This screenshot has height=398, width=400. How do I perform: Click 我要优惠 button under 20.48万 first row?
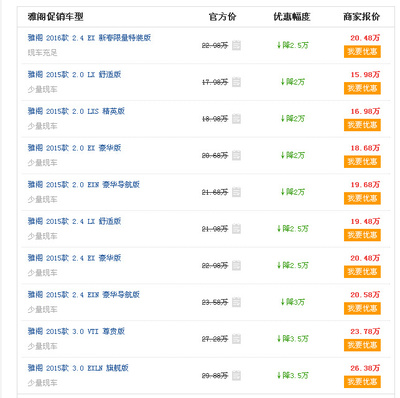tap(362, 52)
